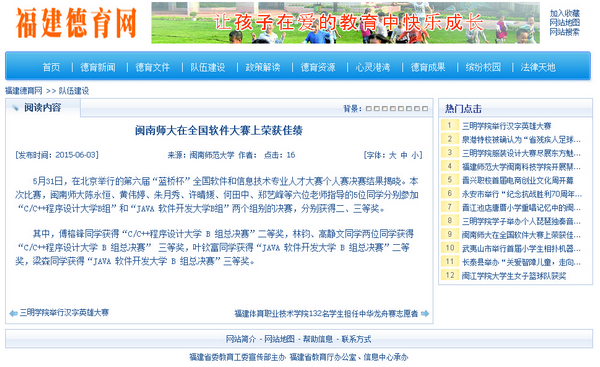The height and width of the screenshot is (367, 600).
Task: Click the source text 闽南师范大学
Action: 212,155
